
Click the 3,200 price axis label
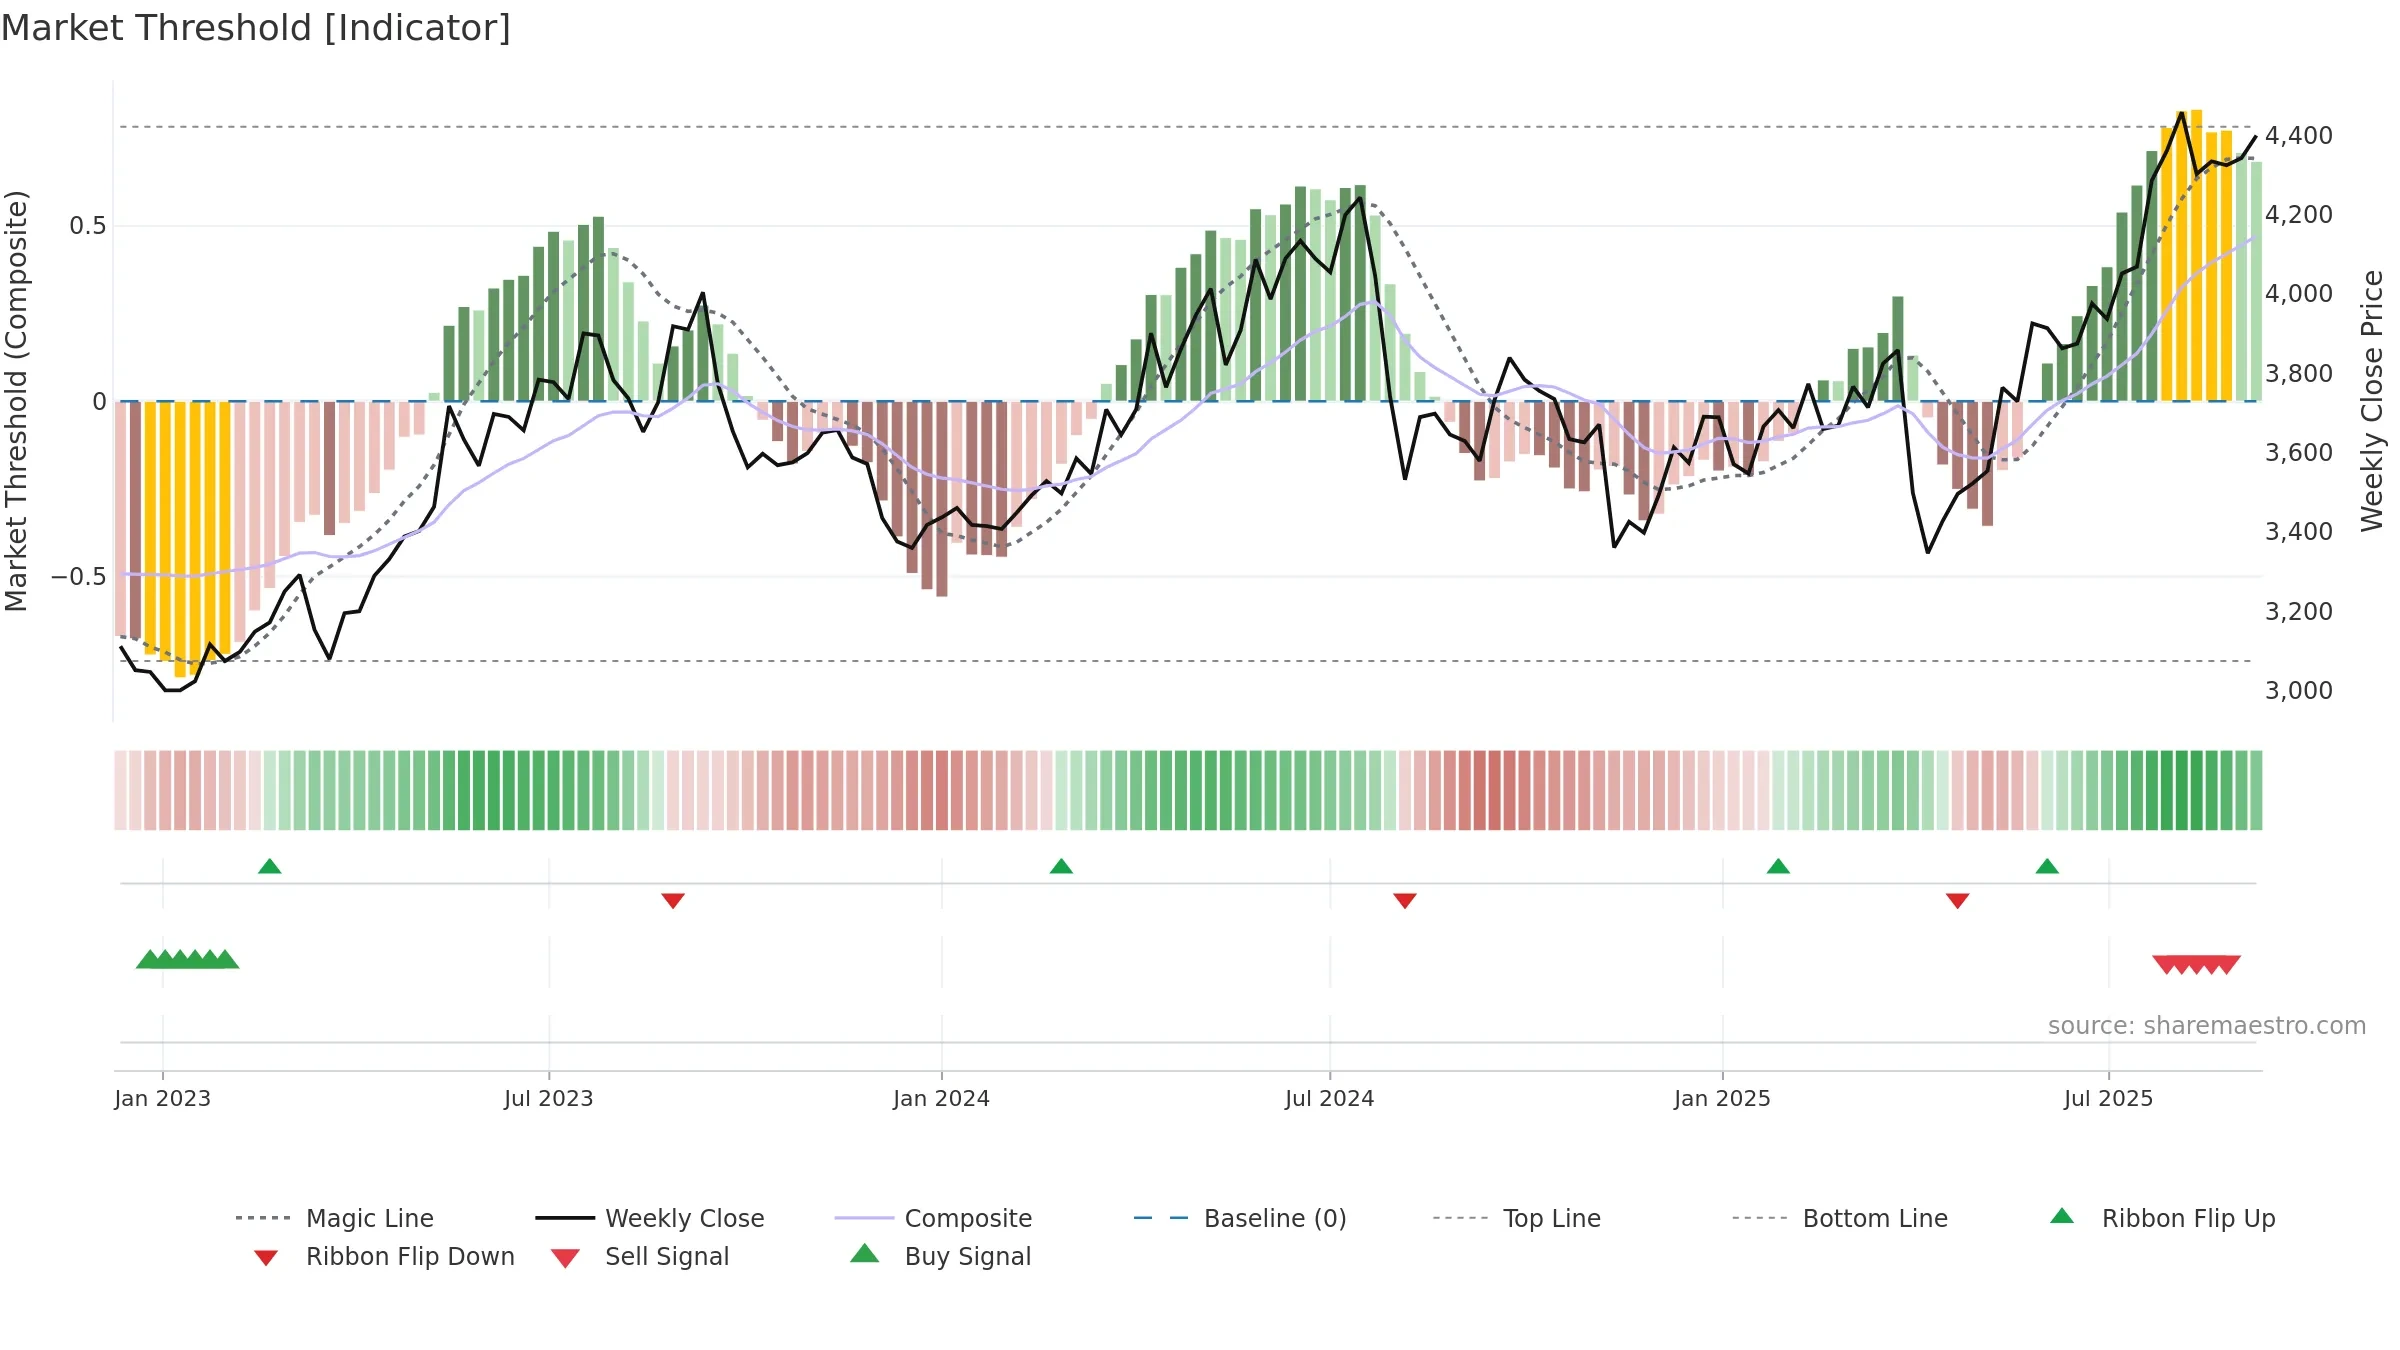point(2299,612)
